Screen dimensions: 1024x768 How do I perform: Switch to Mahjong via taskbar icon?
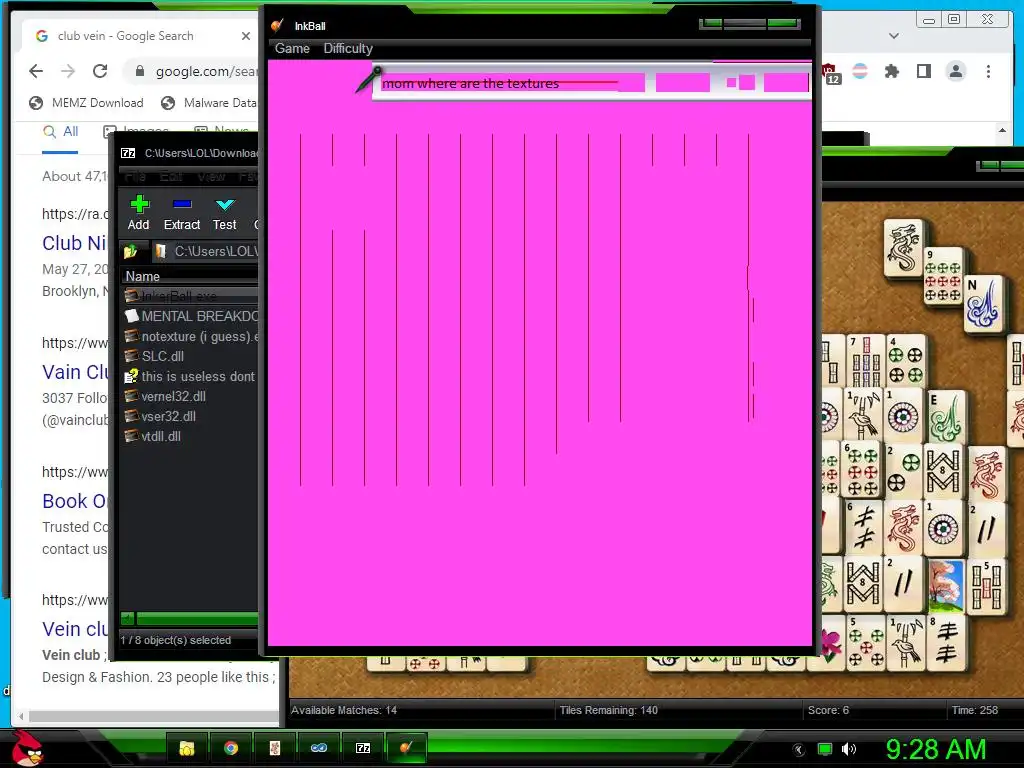275,748
